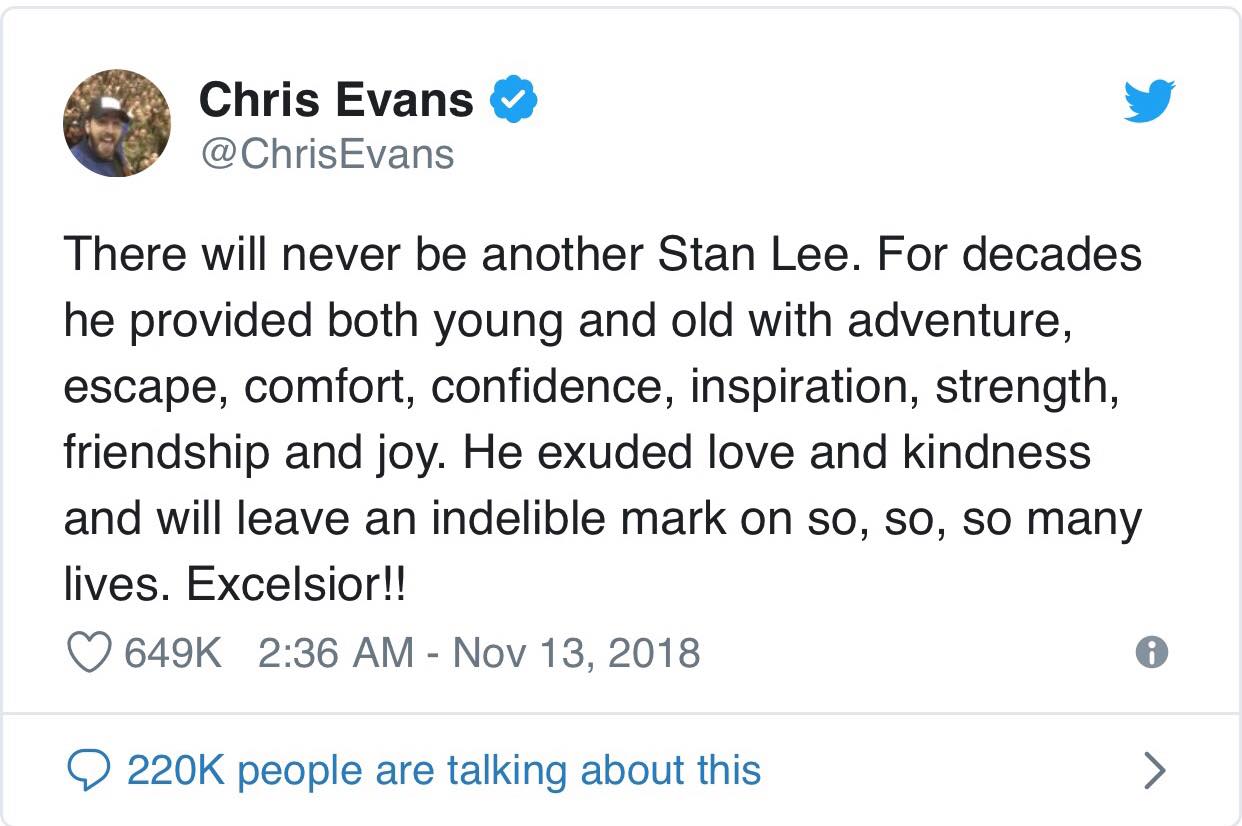This screenshot has width=1242, height=826.
Task: Click the blue verified badge
Action: 514,101
